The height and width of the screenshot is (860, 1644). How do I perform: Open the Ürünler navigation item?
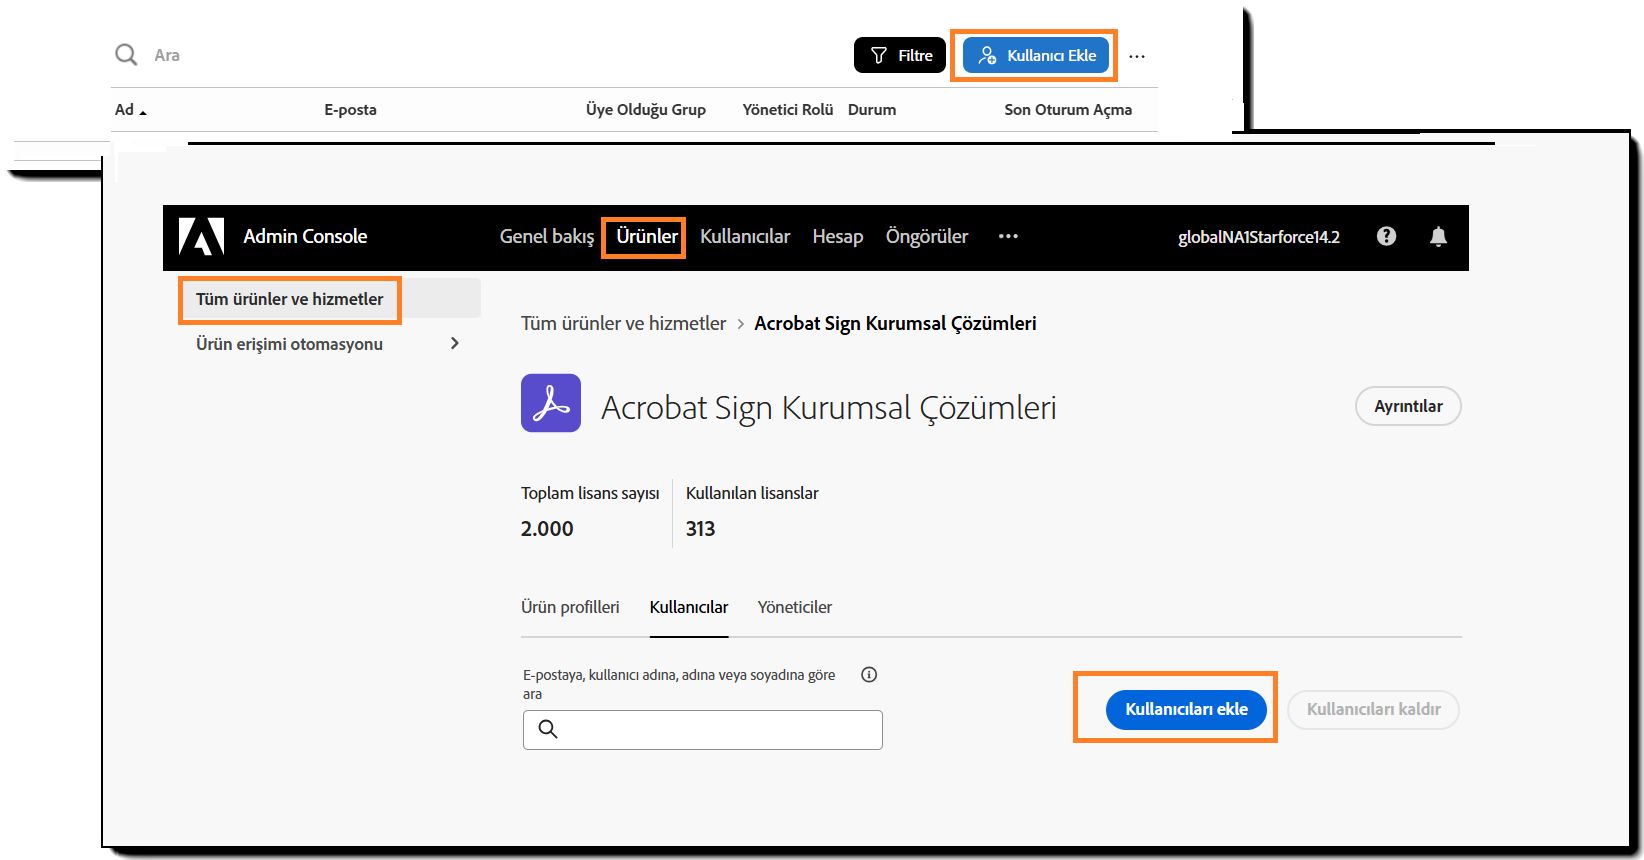click(646, 236)
